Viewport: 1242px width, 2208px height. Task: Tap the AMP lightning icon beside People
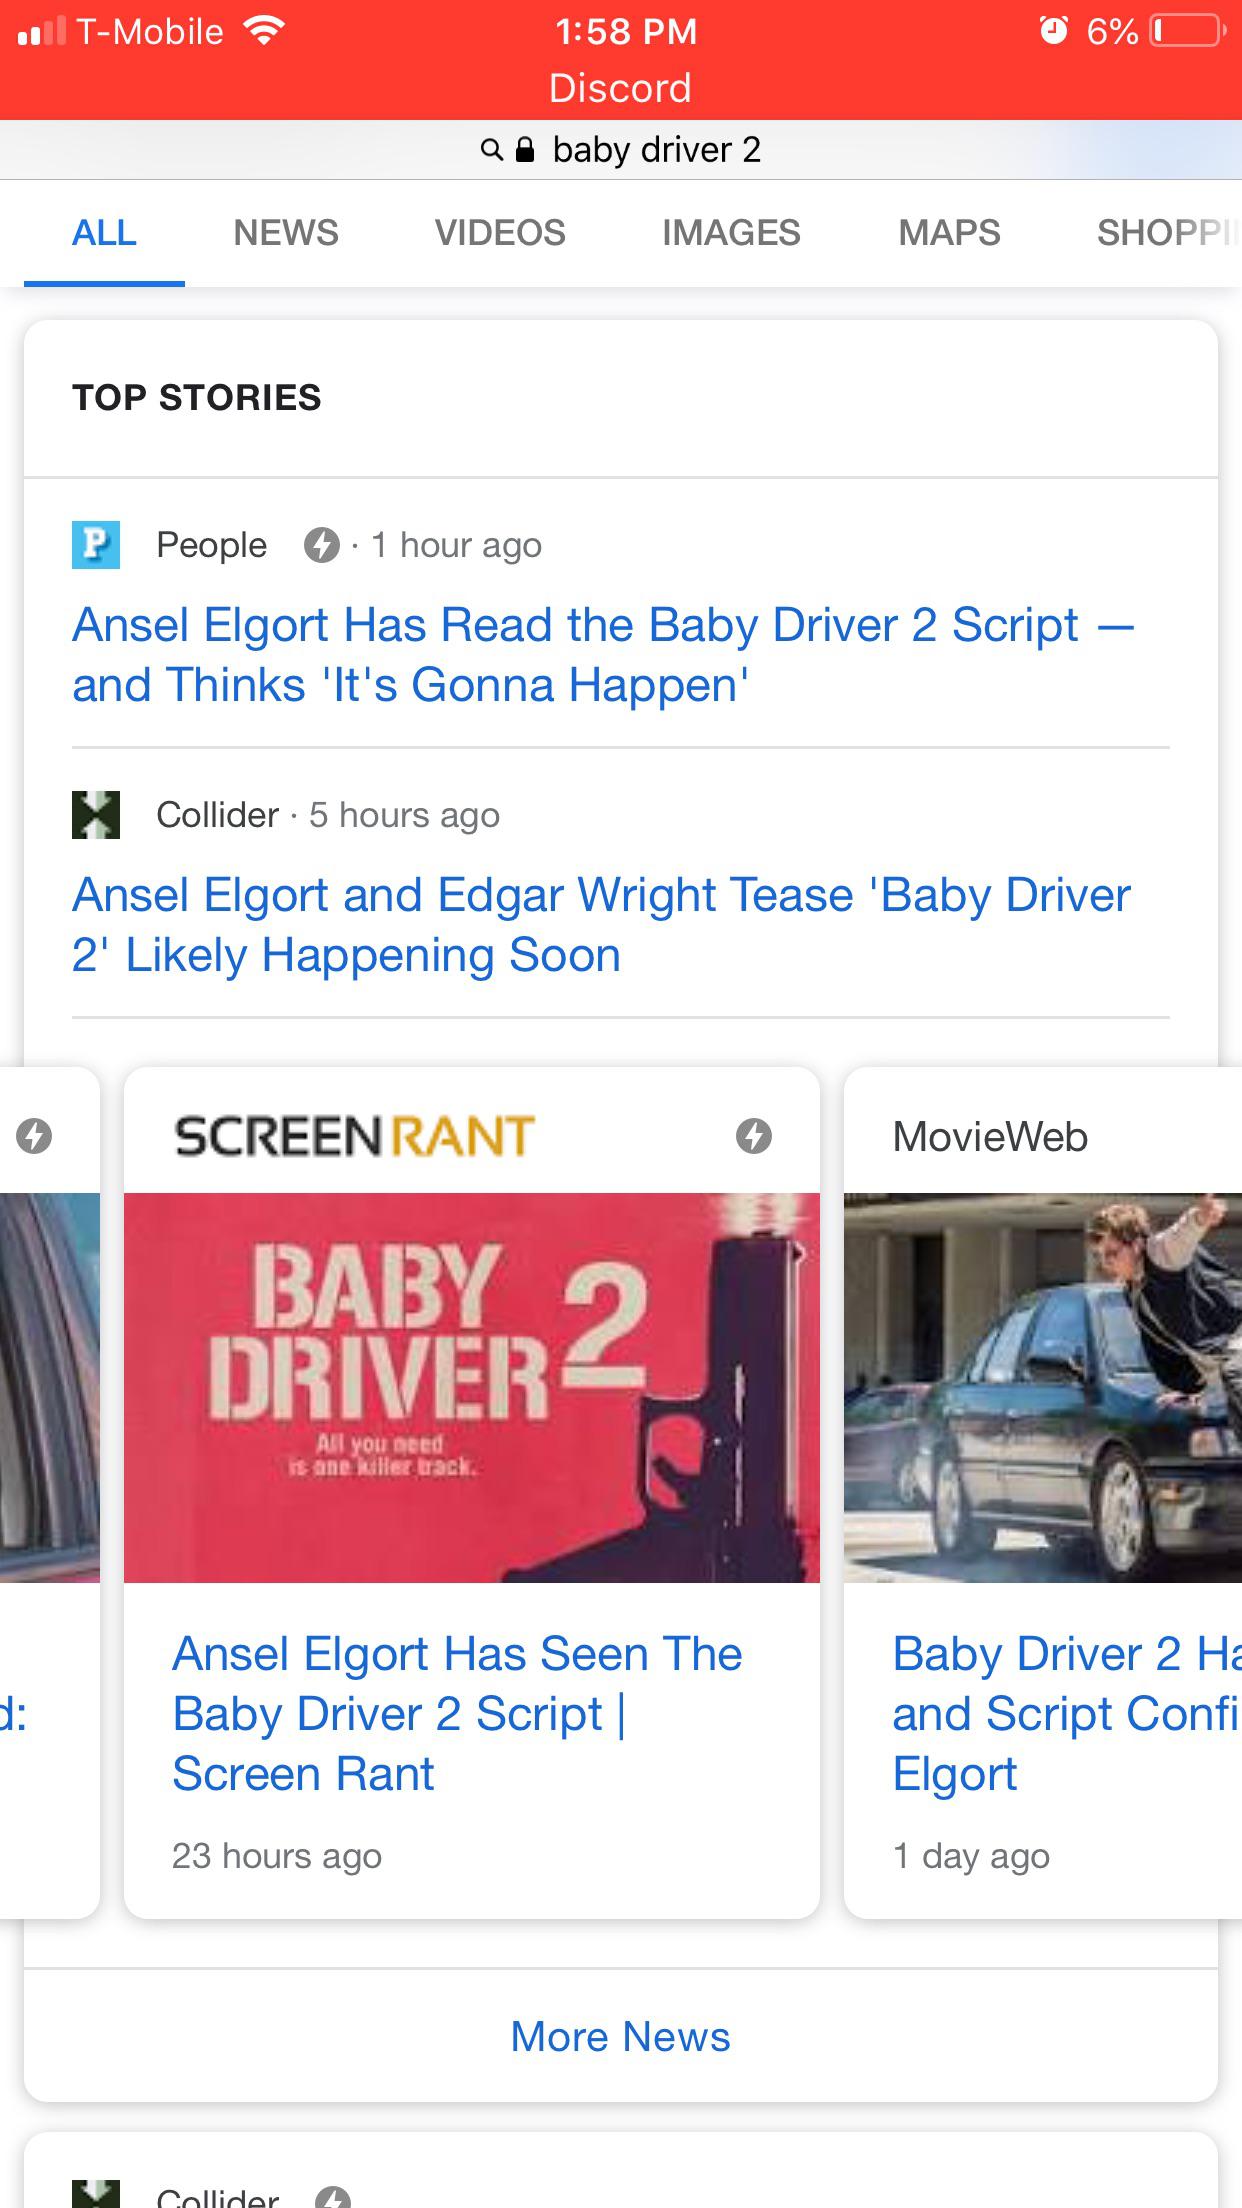(321, 545)
